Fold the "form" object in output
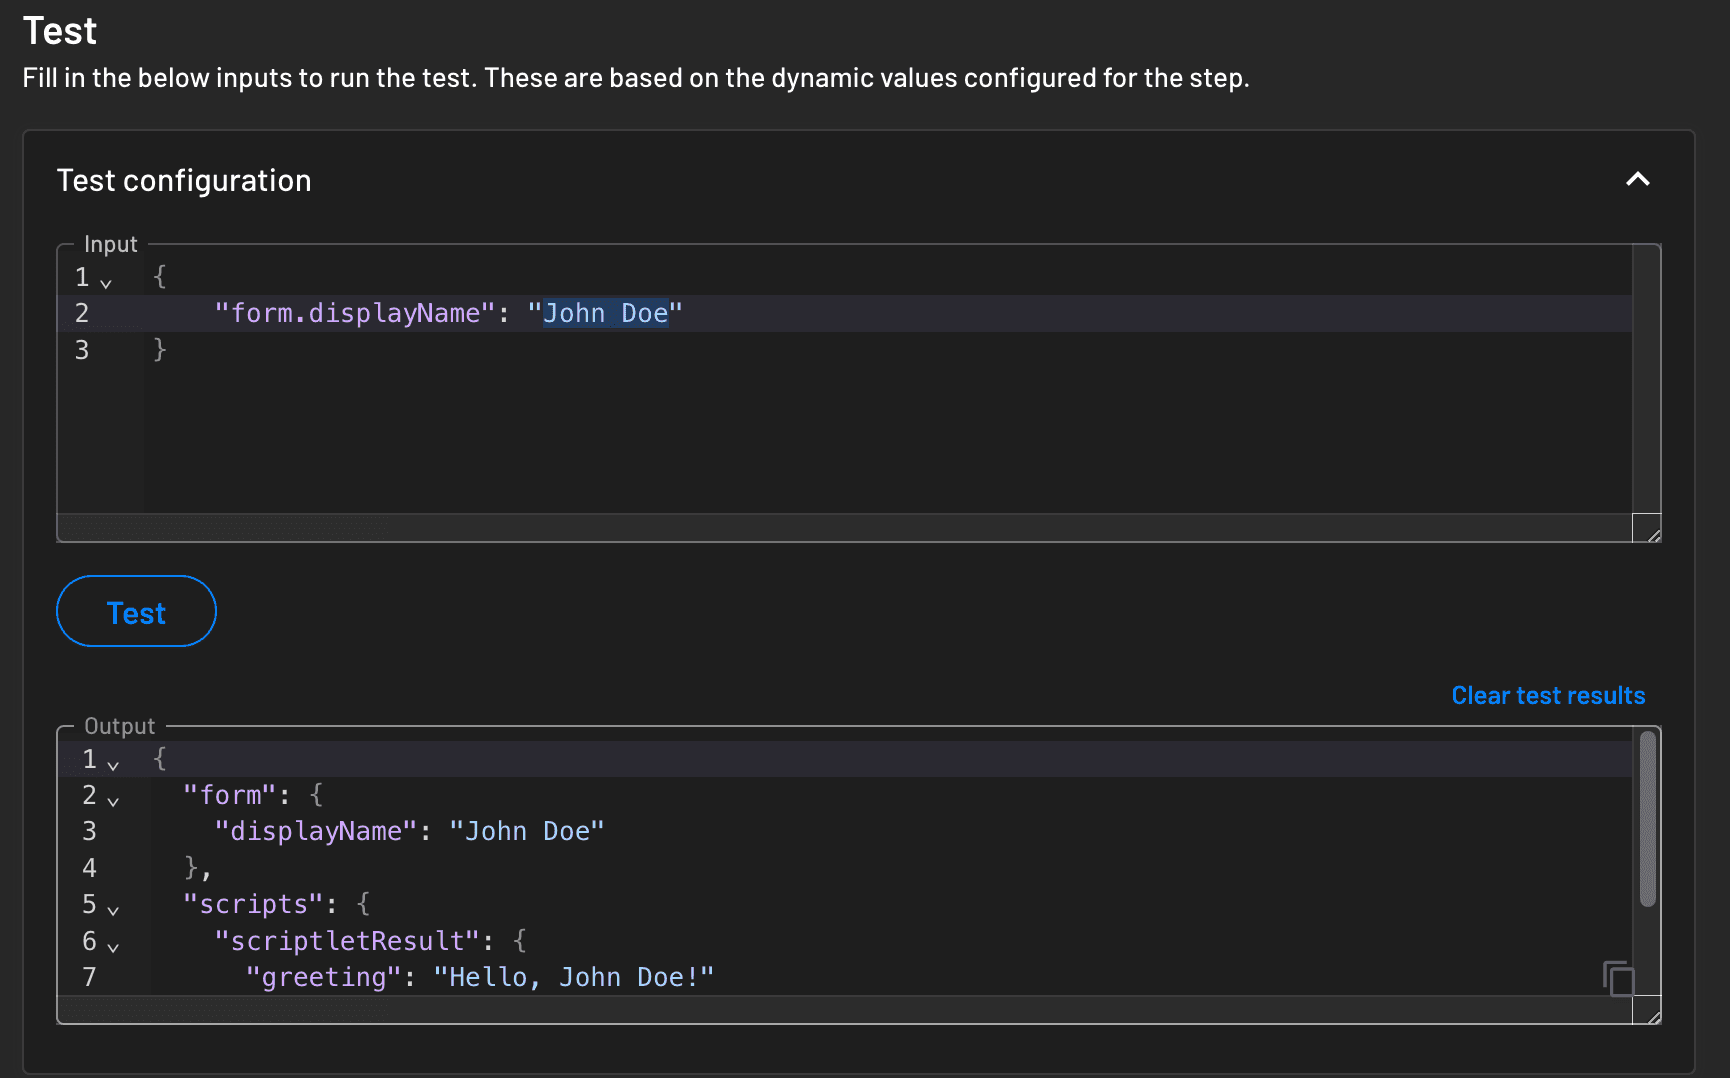The image size is (1730, 1078). pos(113,802)
